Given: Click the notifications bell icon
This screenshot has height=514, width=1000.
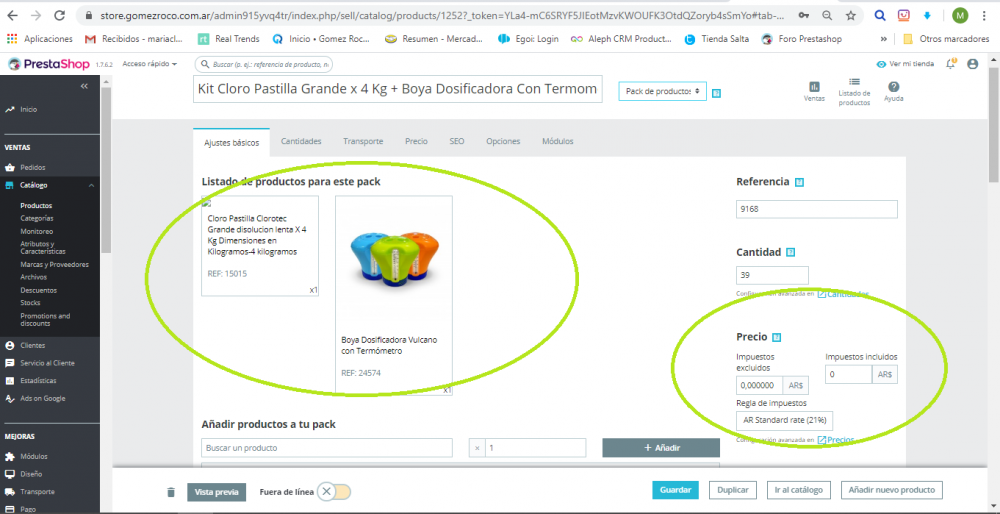Looking at the screenshot, I should click(951, 64).
